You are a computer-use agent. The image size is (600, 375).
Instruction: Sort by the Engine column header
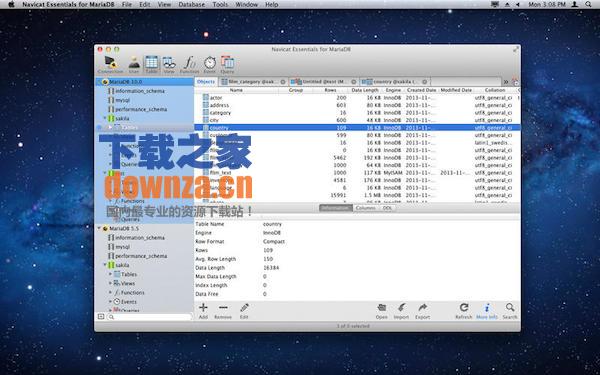tap(393, 90)
